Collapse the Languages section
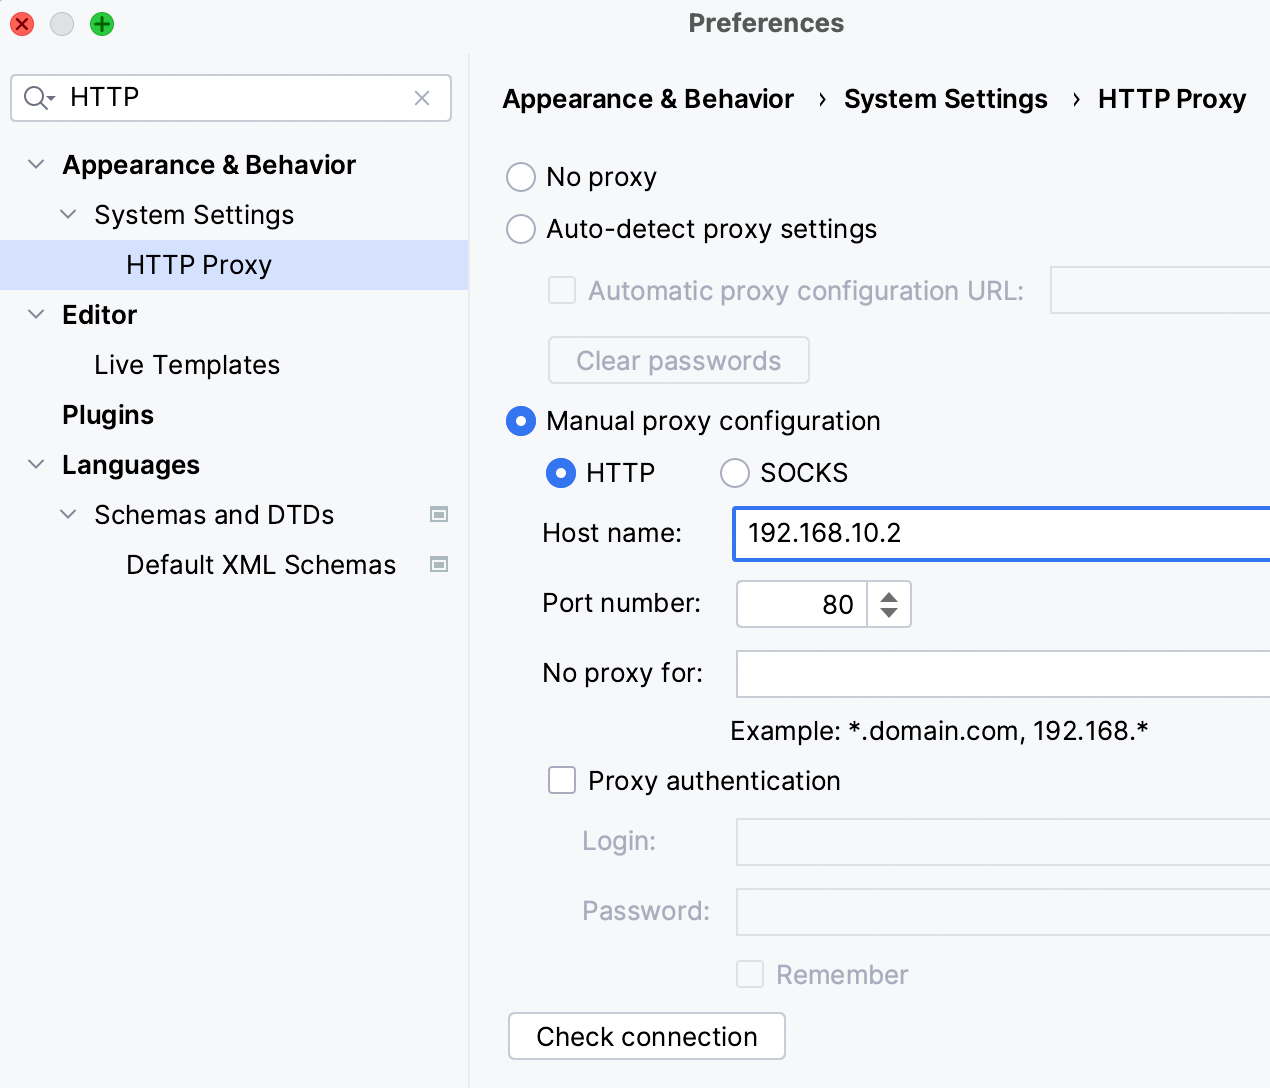Screen dimensions: 1270x1088 36,464
